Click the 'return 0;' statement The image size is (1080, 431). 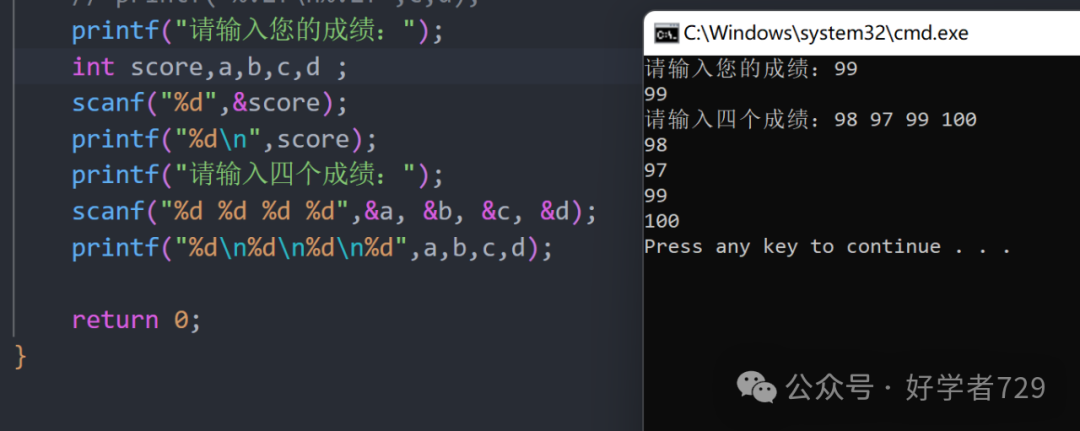click(x=136, y=320)
